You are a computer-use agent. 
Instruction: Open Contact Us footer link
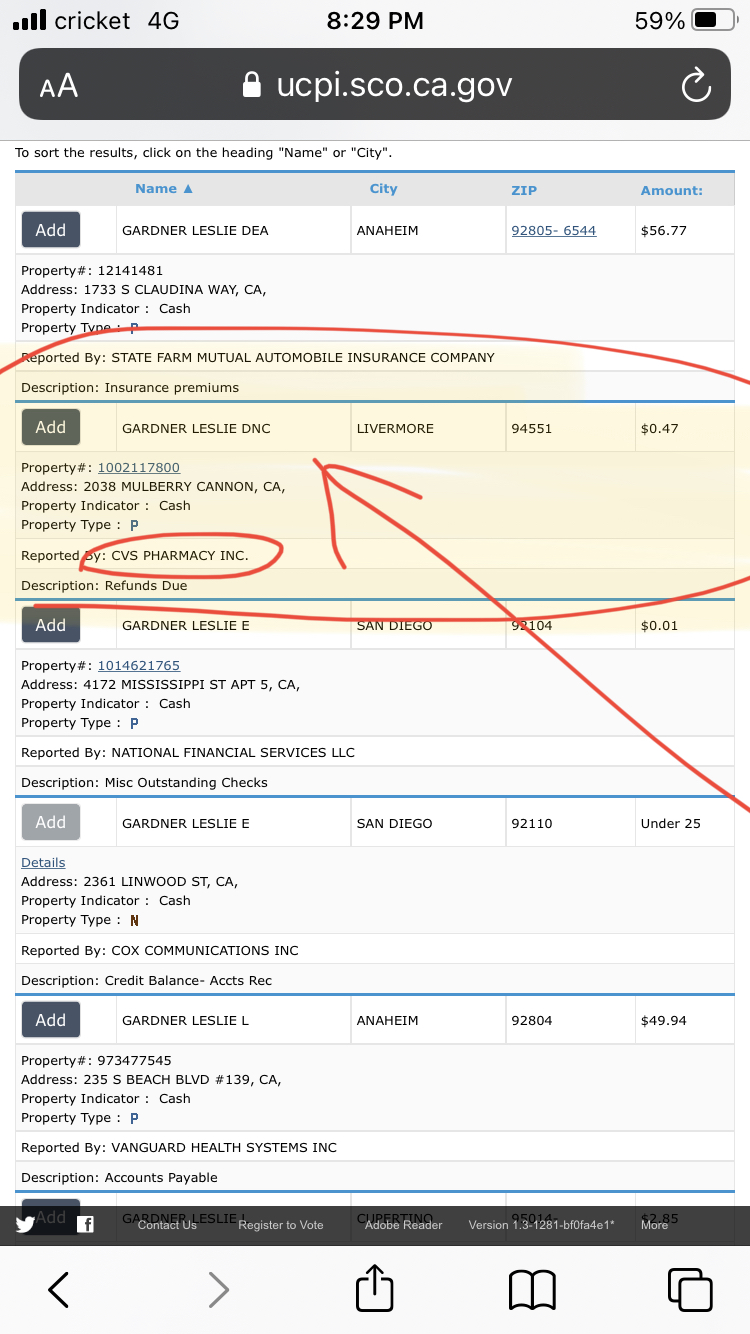coord(167,1225)
